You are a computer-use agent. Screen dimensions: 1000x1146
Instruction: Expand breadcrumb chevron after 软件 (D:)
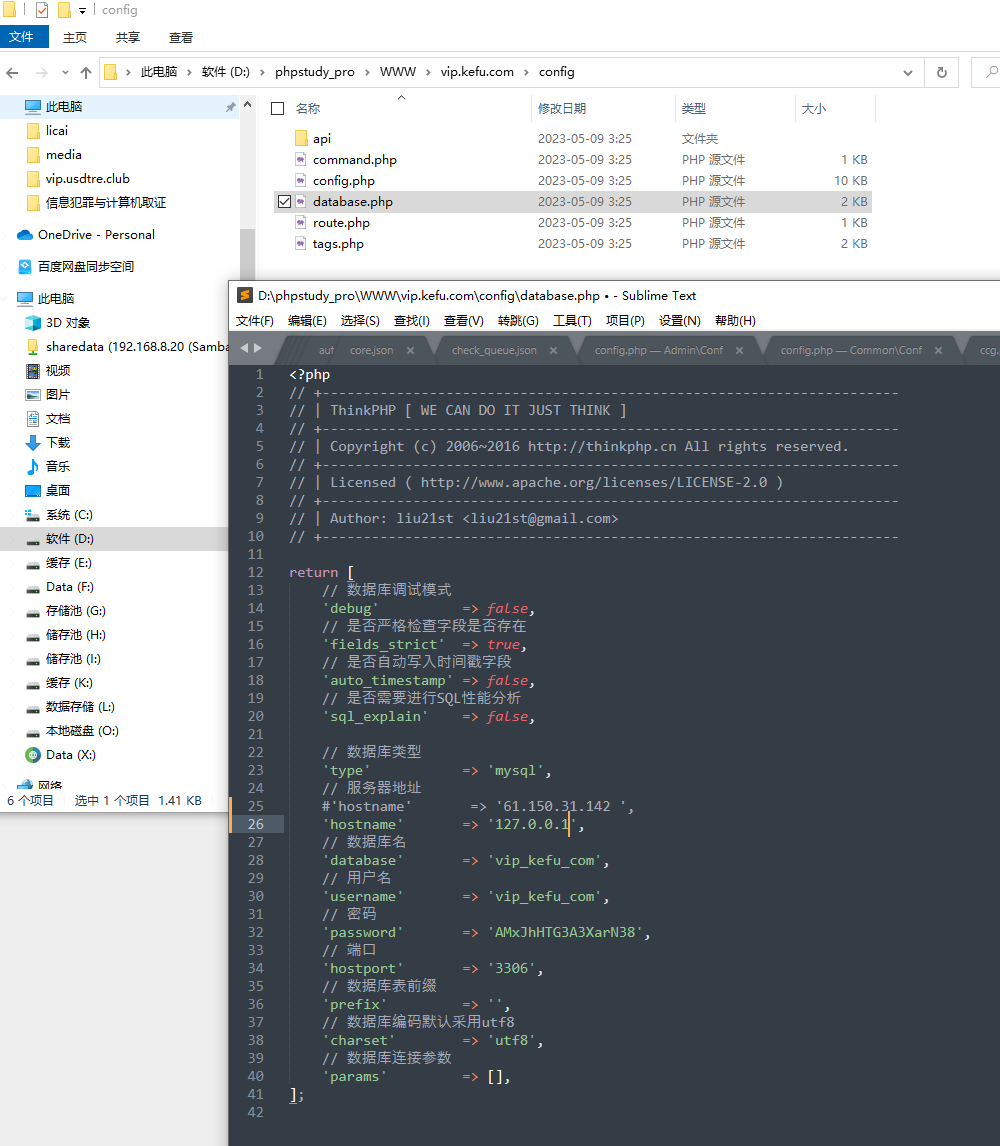point(262,72)
